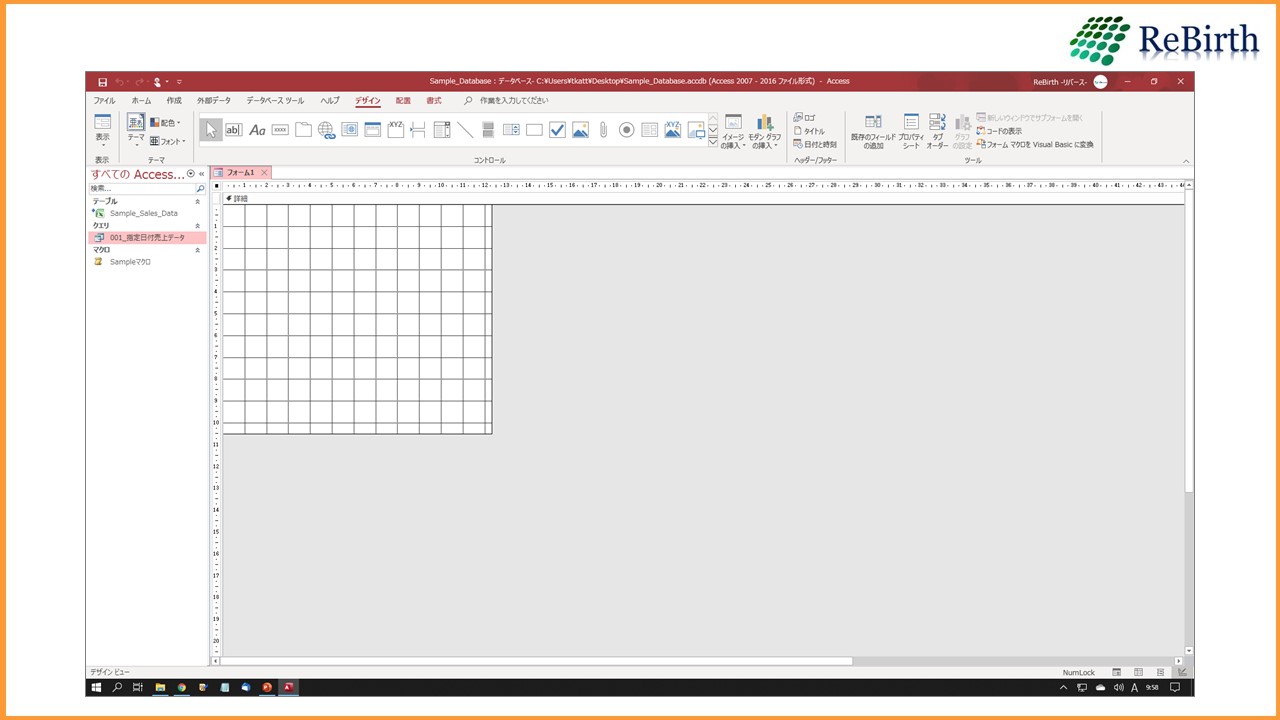Image resolution: width=1280 pixels, height=720 pixels.
Task: Switch to the データベースツール tab
Action: tap(275, 101)
